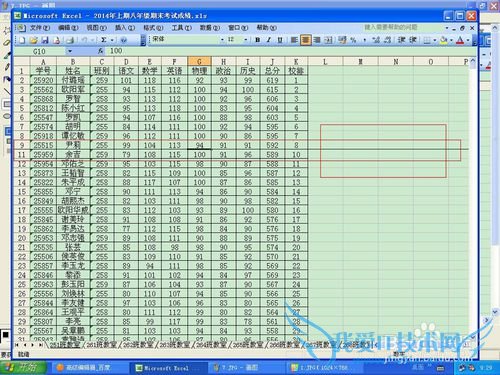The height and width of the screenshot is (375, 500).
Task: Open the 帮助 (Help) menu
Action: [x=266, y=28]
